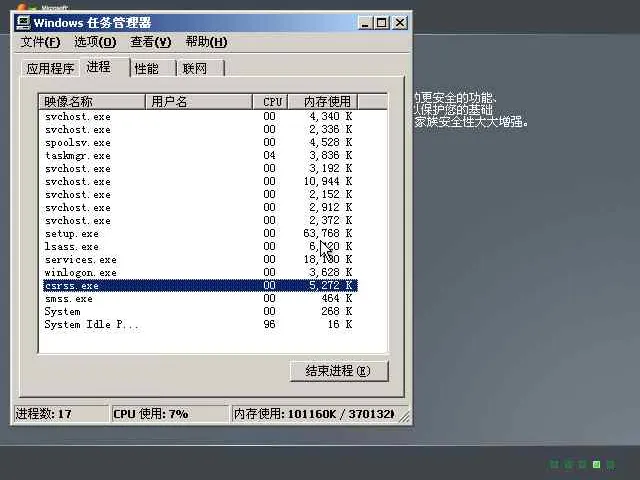Viewport: 640px width, 480px height.
Task: Click the Task Manager title bar icon
Action: [x=23, y=22]
